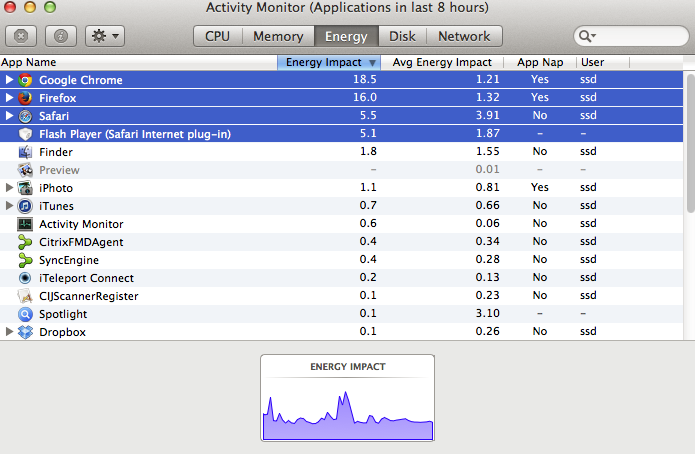Screen dimensions: 695x454
Task: Switch to the CPU tab
Action: 218,36
